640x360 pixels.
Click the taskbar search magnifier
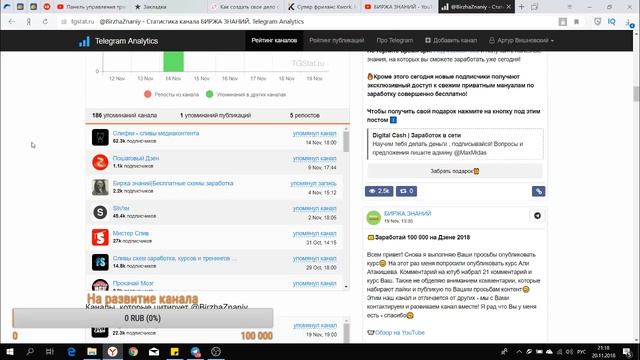30,351
